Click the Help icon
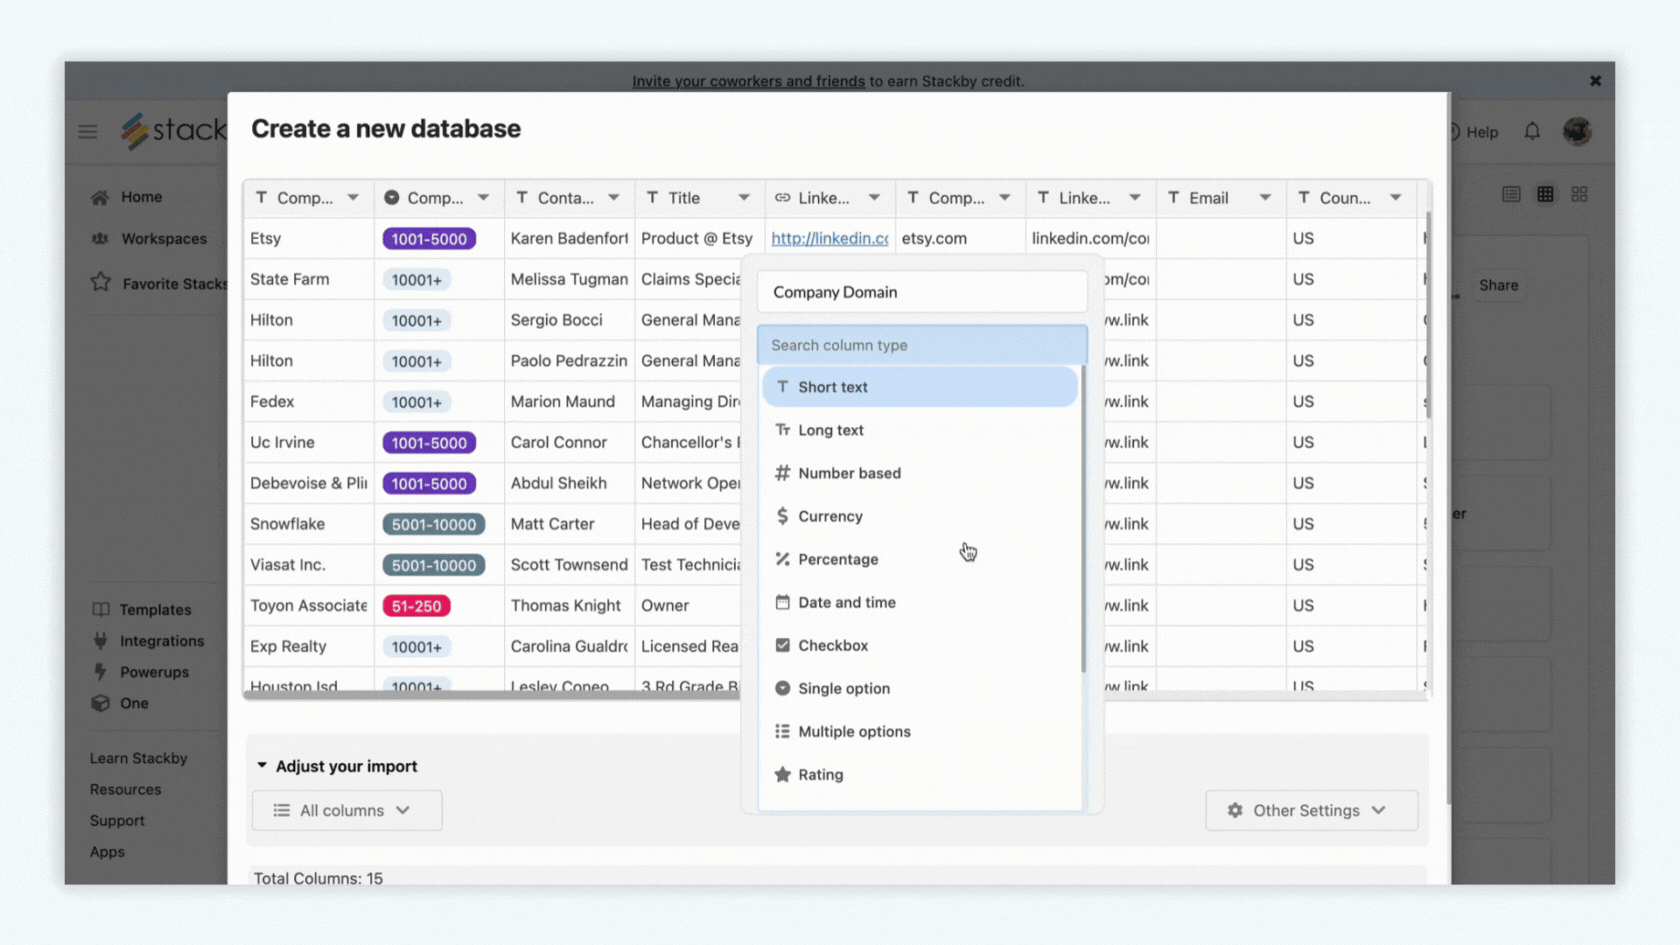The image size is (1680, 945). [x=1471, y=131]
